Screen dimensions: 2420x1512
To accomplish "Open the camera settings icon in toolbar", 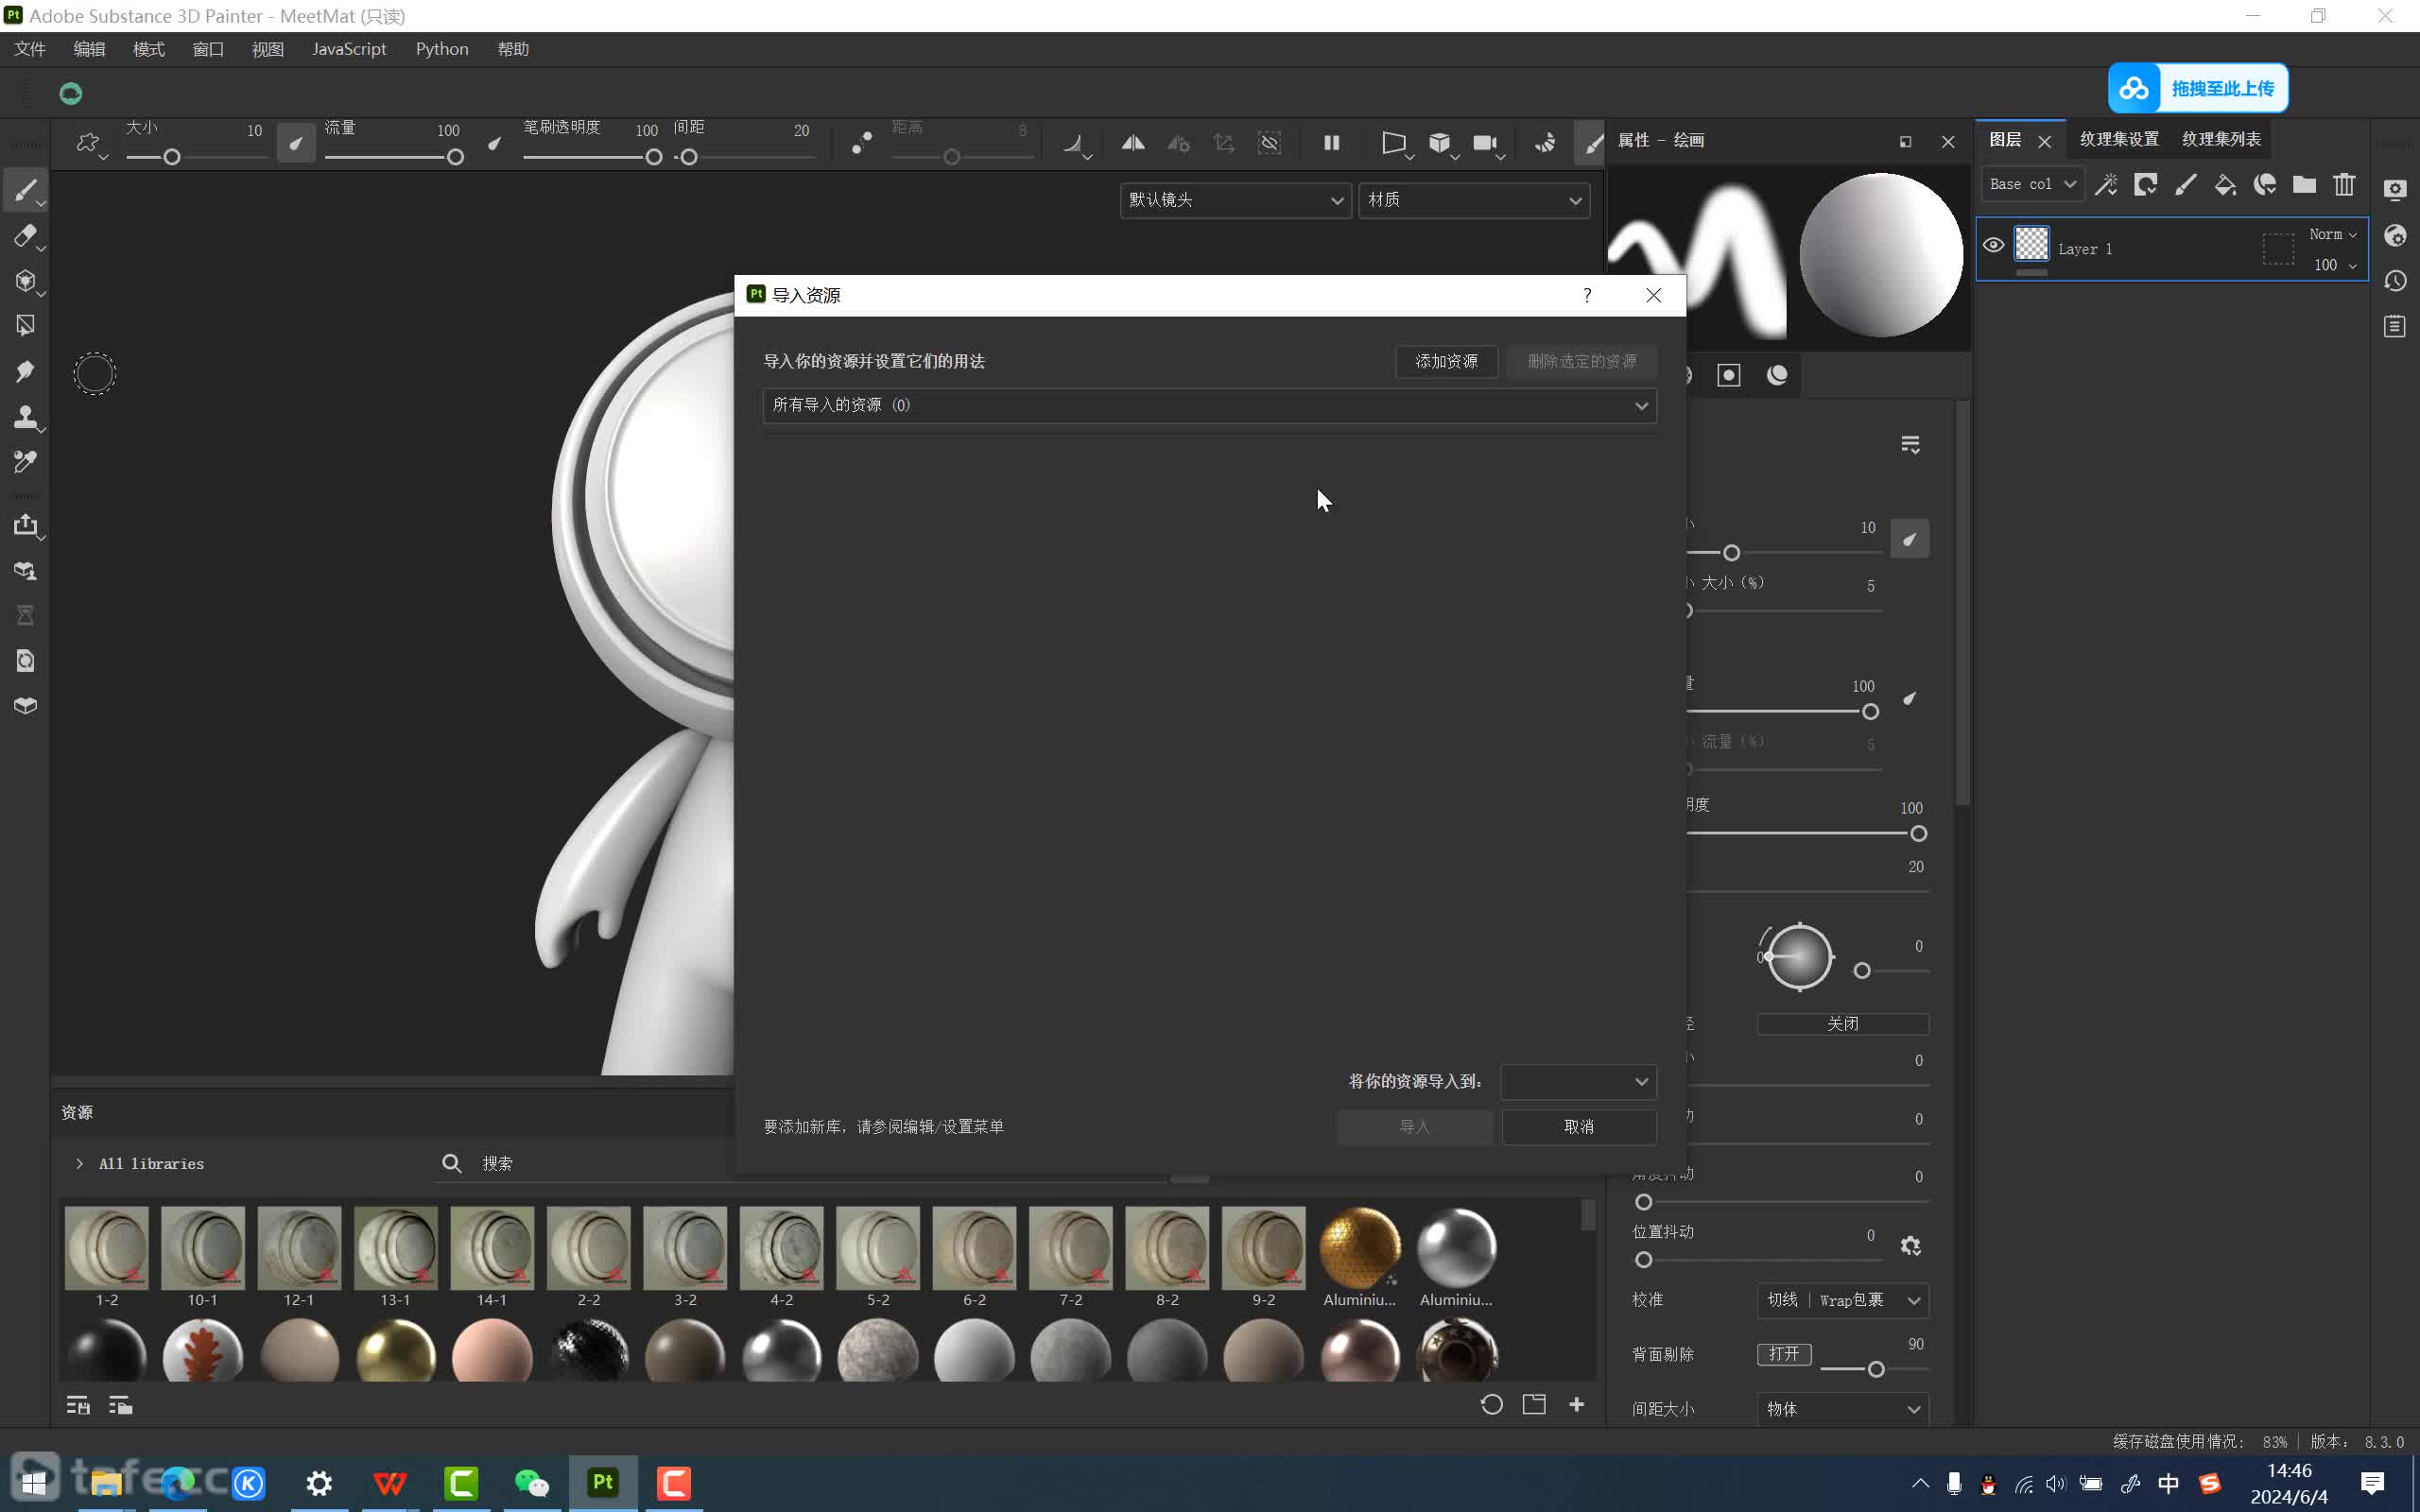I will click(1485, 143).
